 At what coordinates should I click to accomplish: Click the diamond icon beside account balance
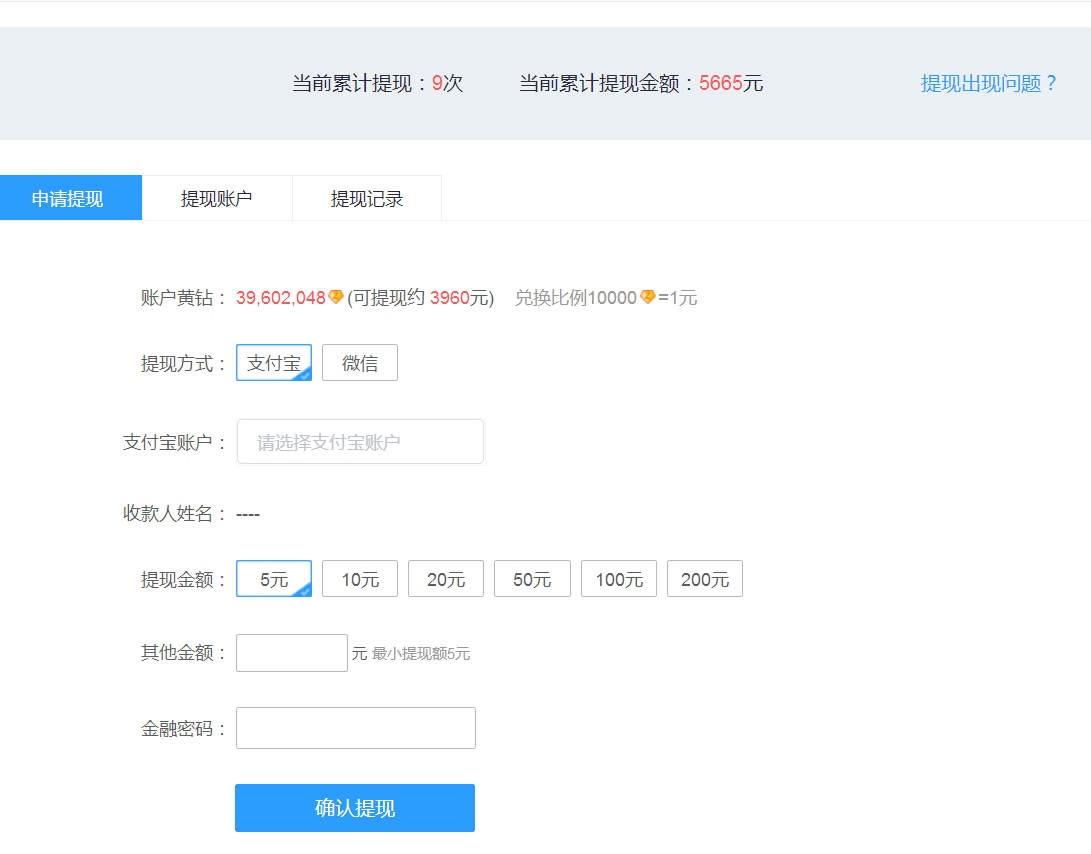tap(336, 297)
